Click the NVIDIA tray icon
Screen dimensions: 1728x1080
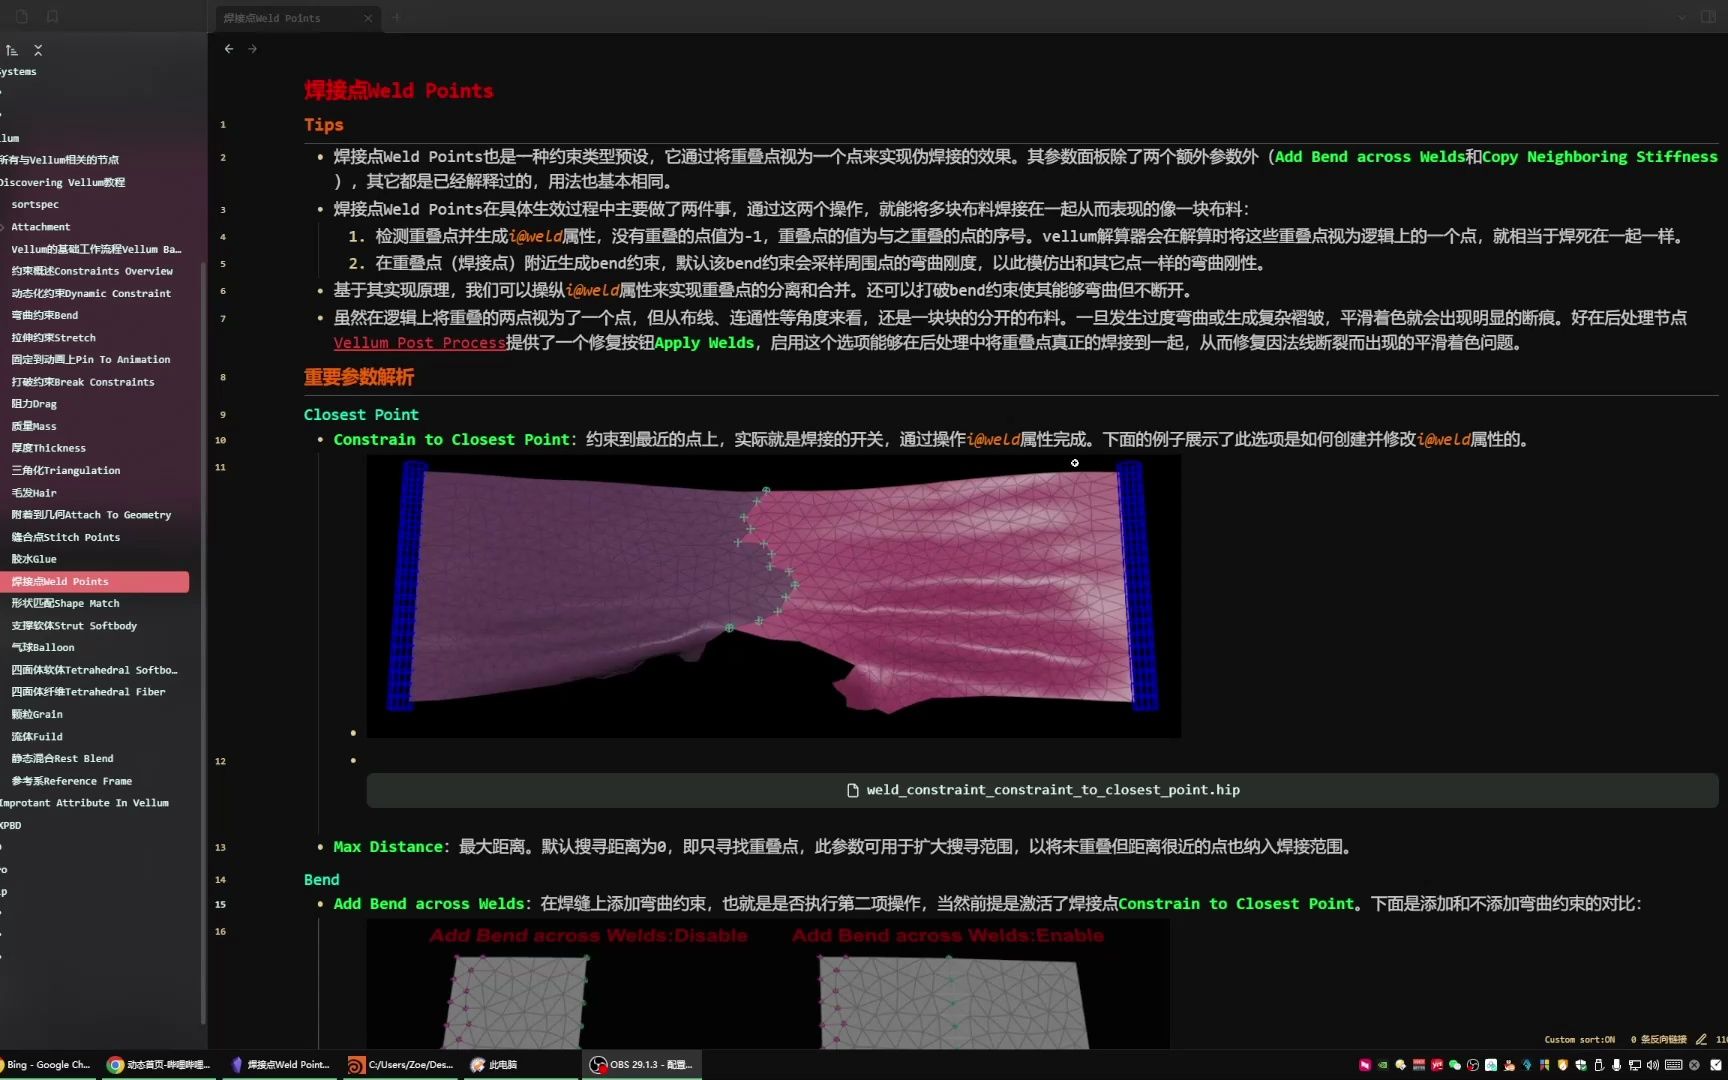(1383, 1065)
